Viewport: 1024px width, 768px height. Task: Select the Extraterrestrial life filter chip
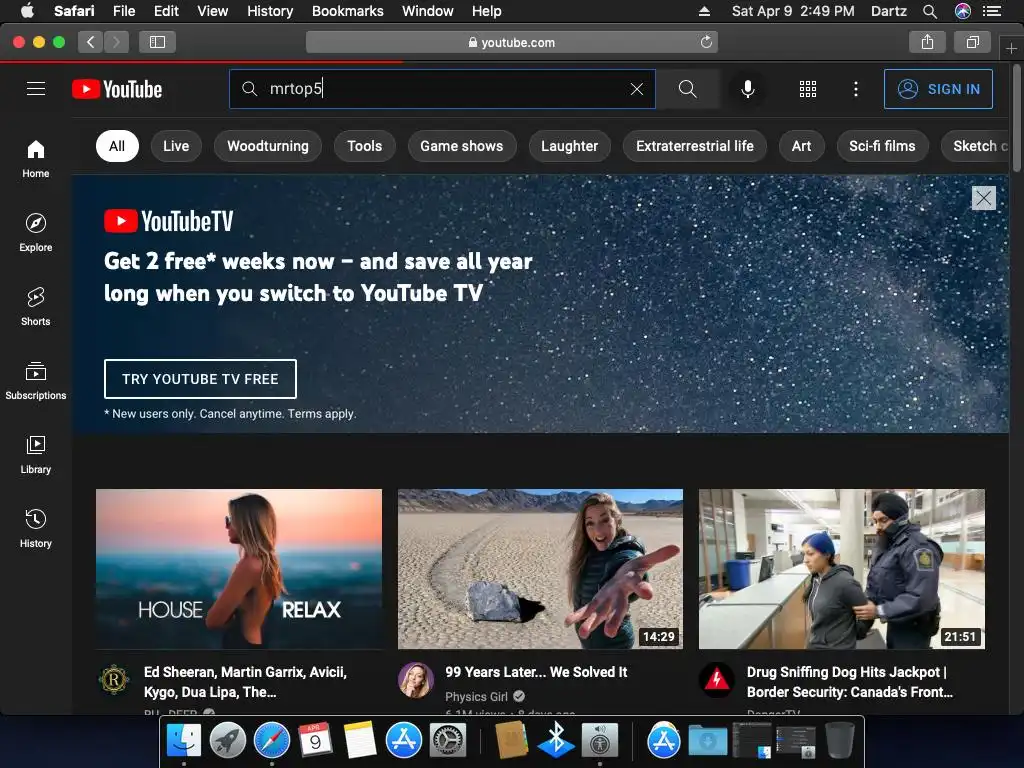(695, 146)
